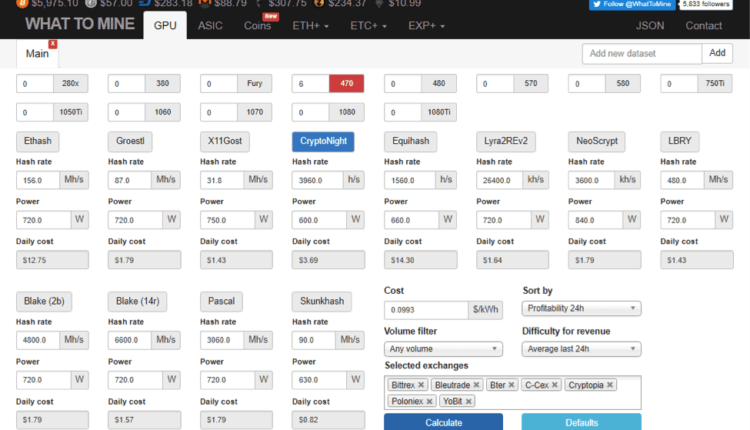Remove Bittrex from selected exchanges
The height and width of the screenshot is (430, 750).
422,385
